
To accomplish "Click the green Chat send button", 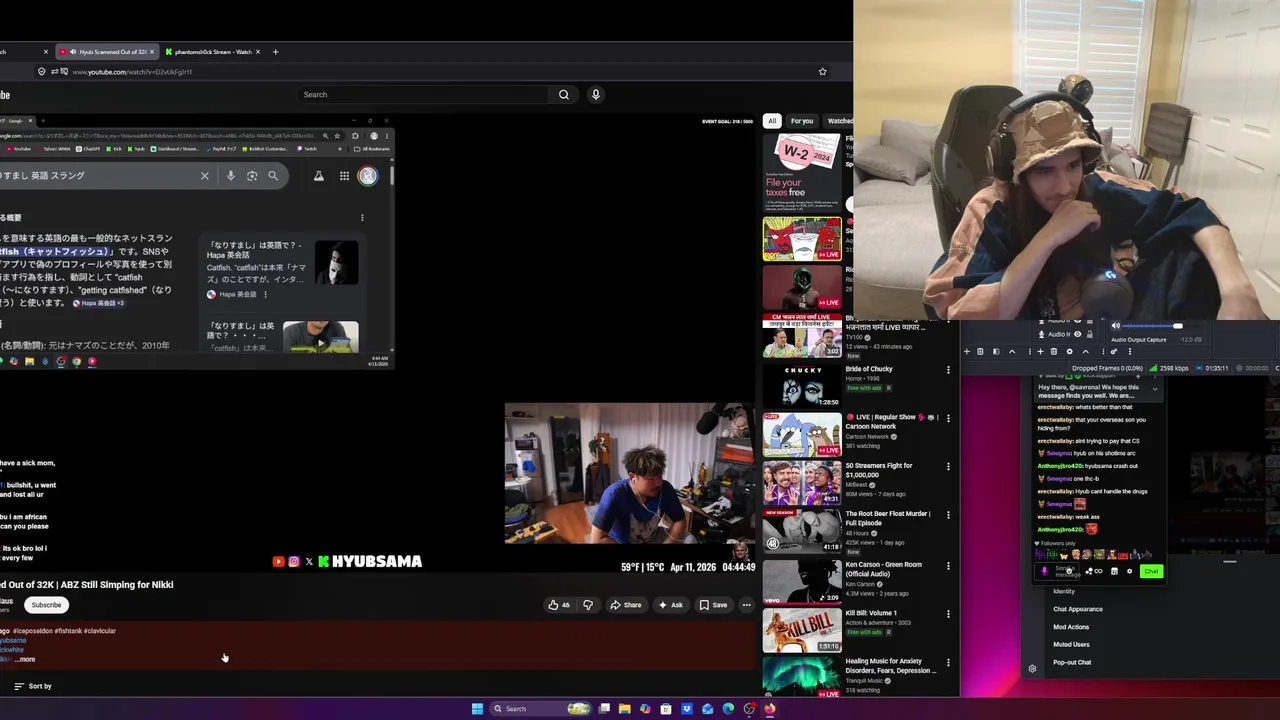I will pos(1151,571).
